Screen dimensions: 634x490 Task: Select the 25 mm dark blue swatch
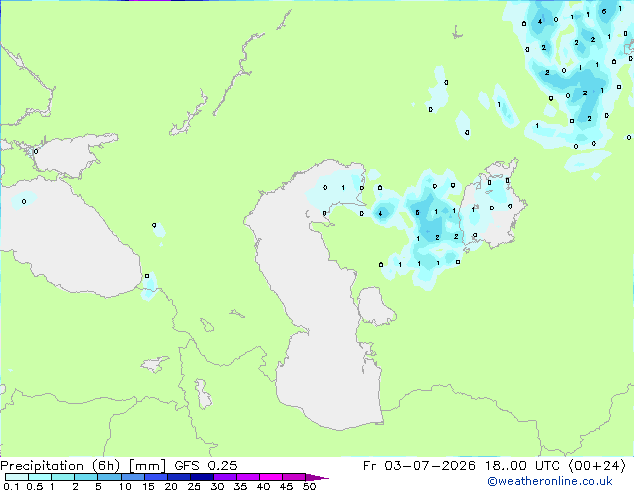(202, 477)
